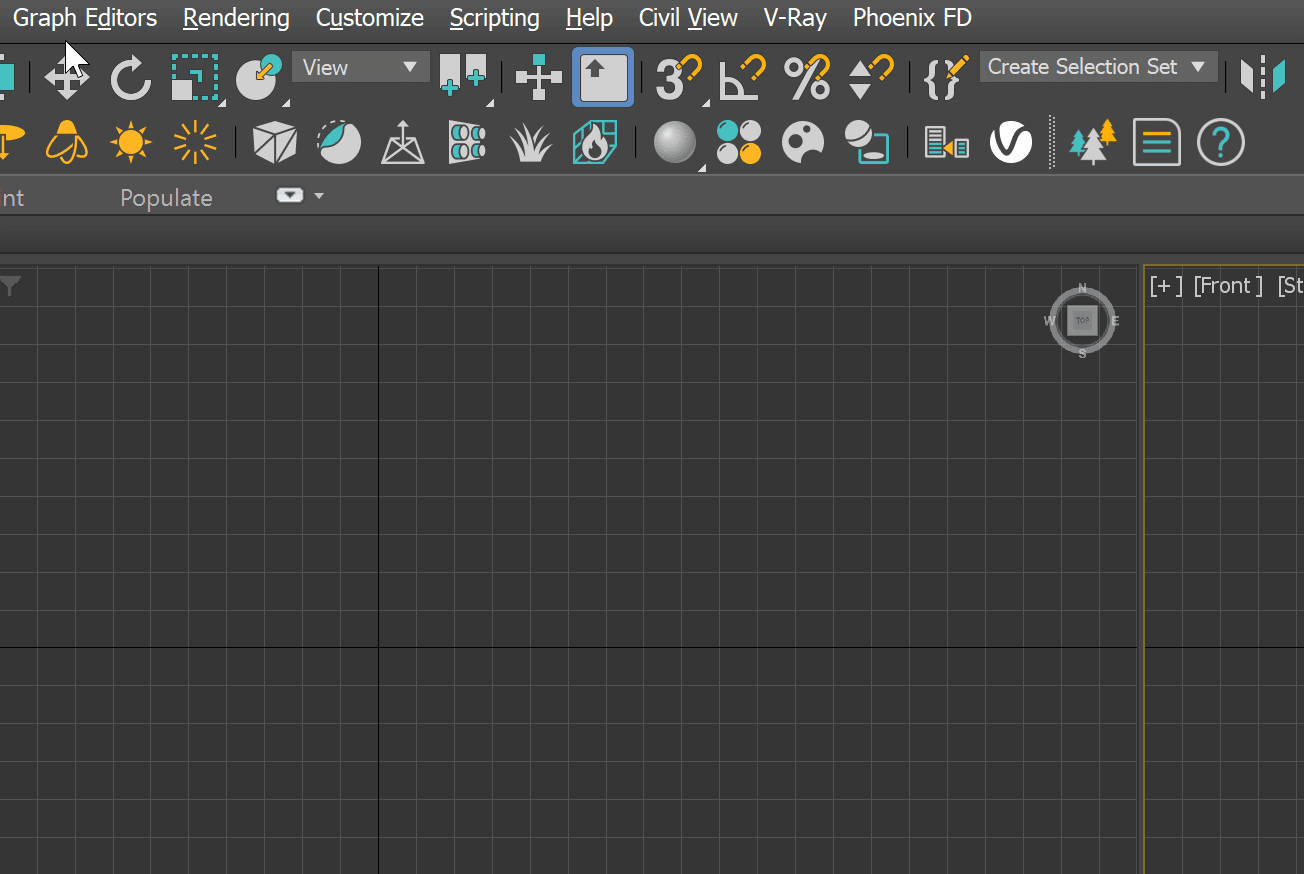
Task: Select the Select and Move tool
Action: pyautogui.click(x=66, y=77)
